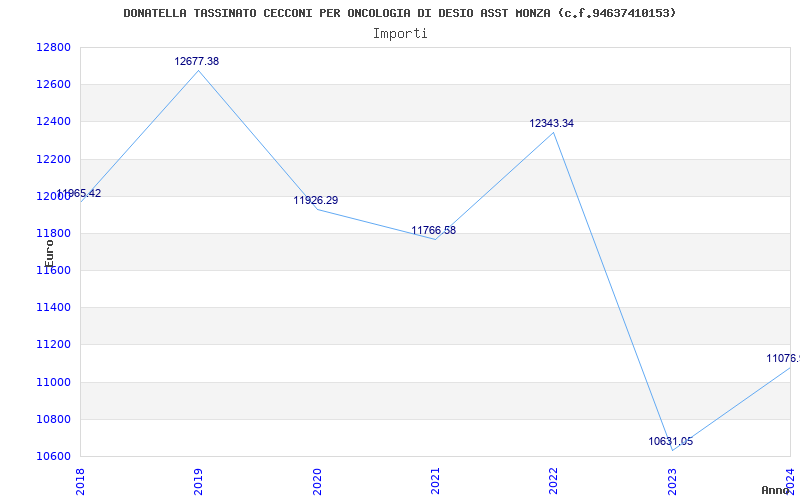The height and width of the screenshot is (500, 800).
Task: Select the 11965.42 data label
Action: (79, 193)
